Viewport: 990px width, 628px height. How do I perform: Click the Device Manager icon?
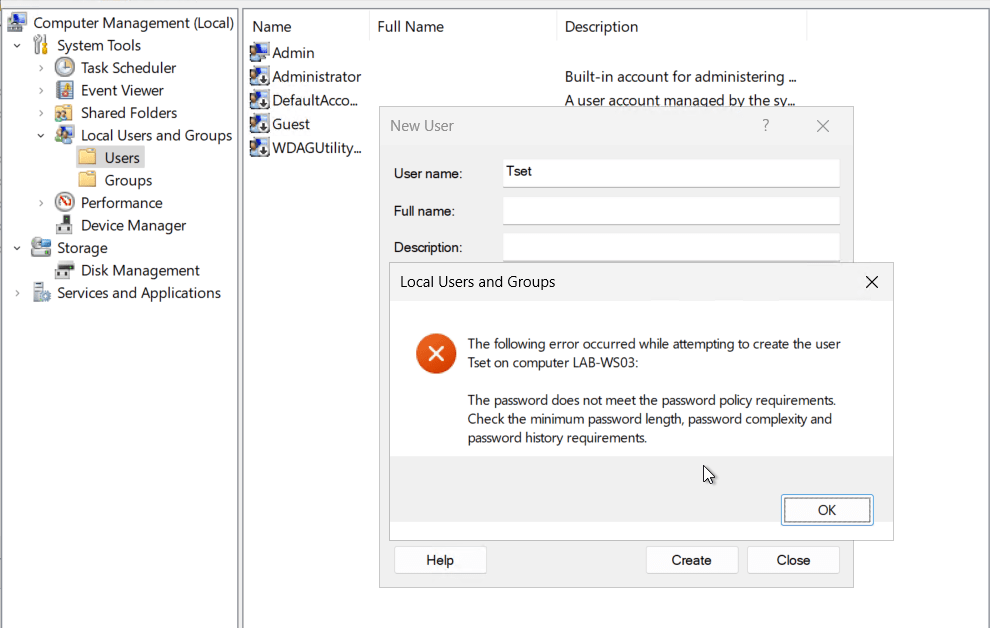(x=64, y=225)
